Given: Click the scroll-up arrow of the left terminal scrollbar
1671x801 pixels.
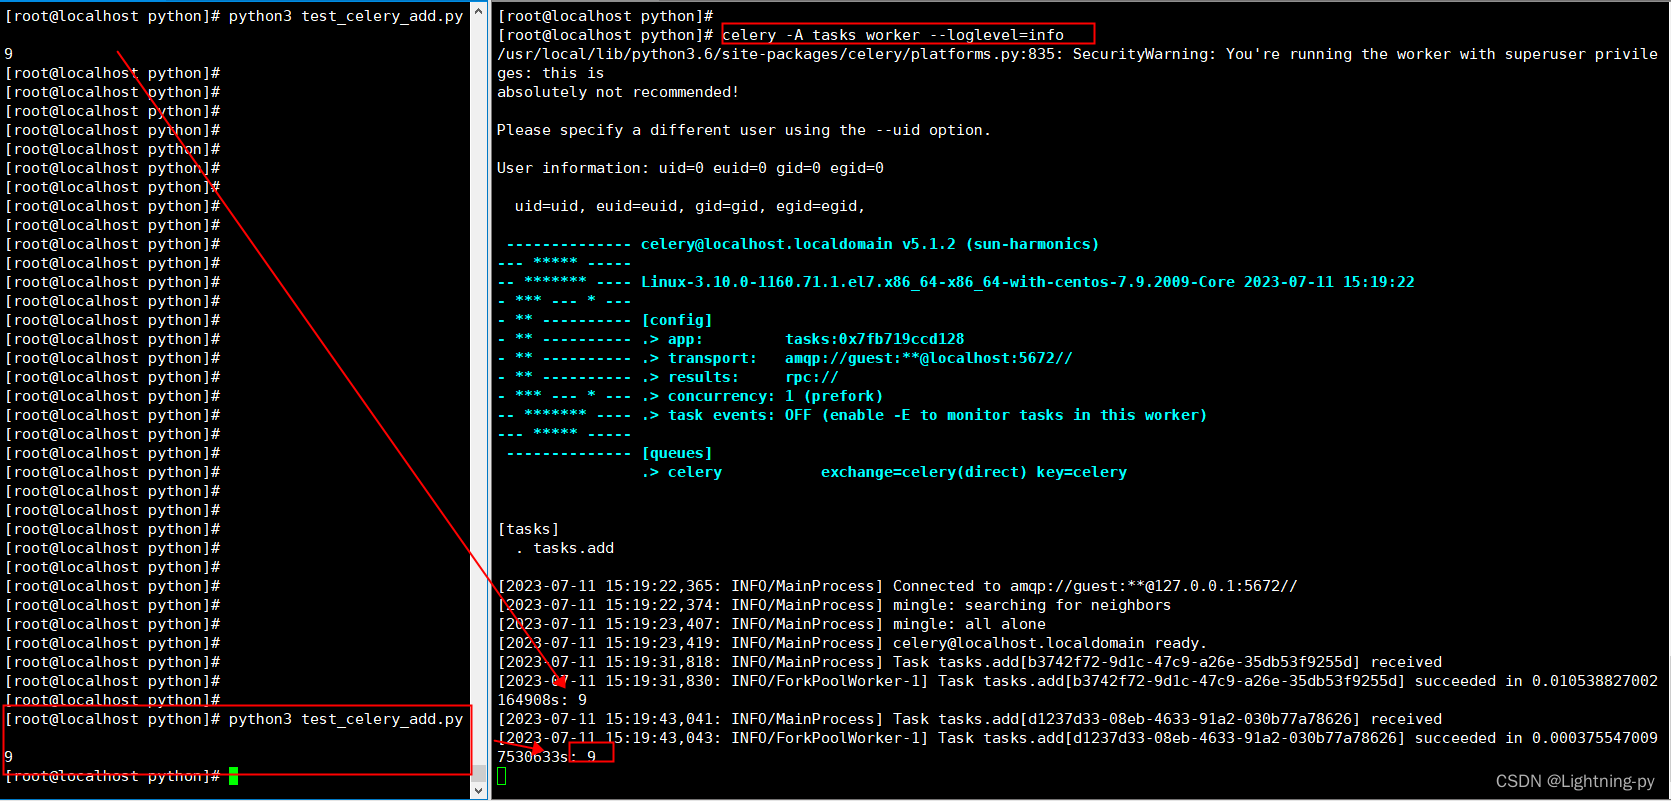Looking at the screenshot, I should coord(478,11).
